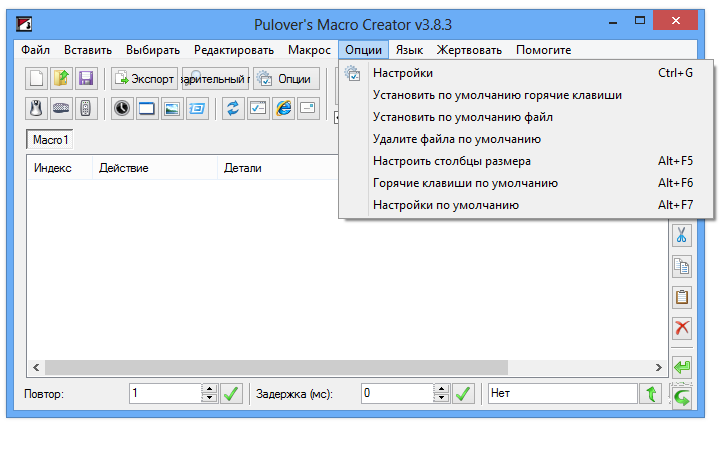Viewport: 728px width, 454px height.
Task: Click the Действие column header
Action: point(155,168)
